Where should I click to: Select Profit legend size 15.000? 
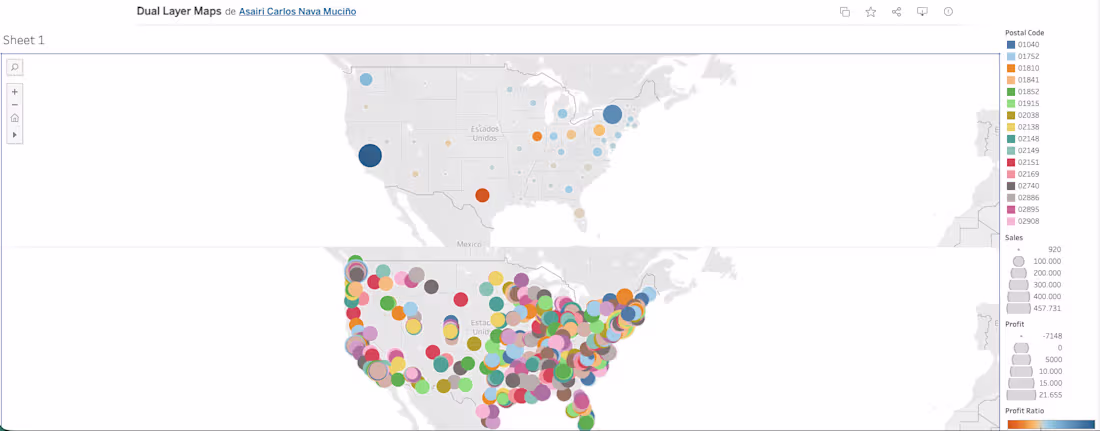[1035, 383]
